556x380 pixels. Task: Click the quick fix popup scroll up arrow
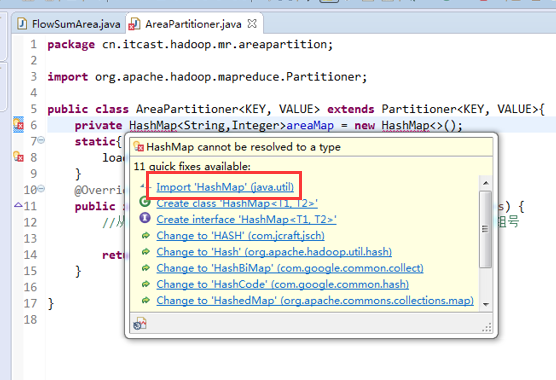click(x=486, y=183)
